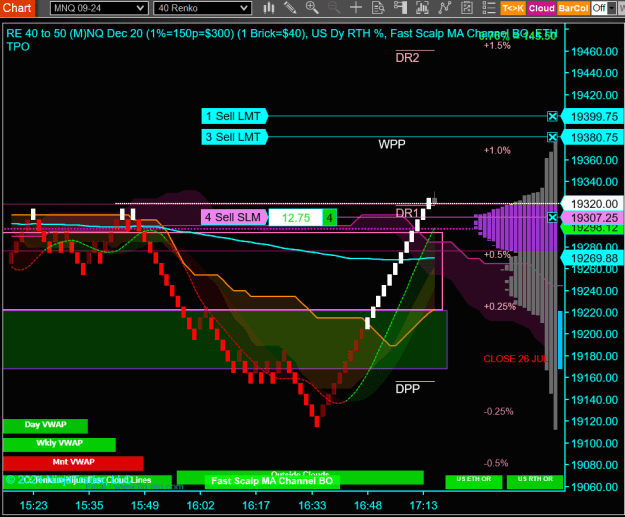The height and width of the screenshot is (517, 625).
Task: Click the +0.25% level label
Action: click(499, 307)
